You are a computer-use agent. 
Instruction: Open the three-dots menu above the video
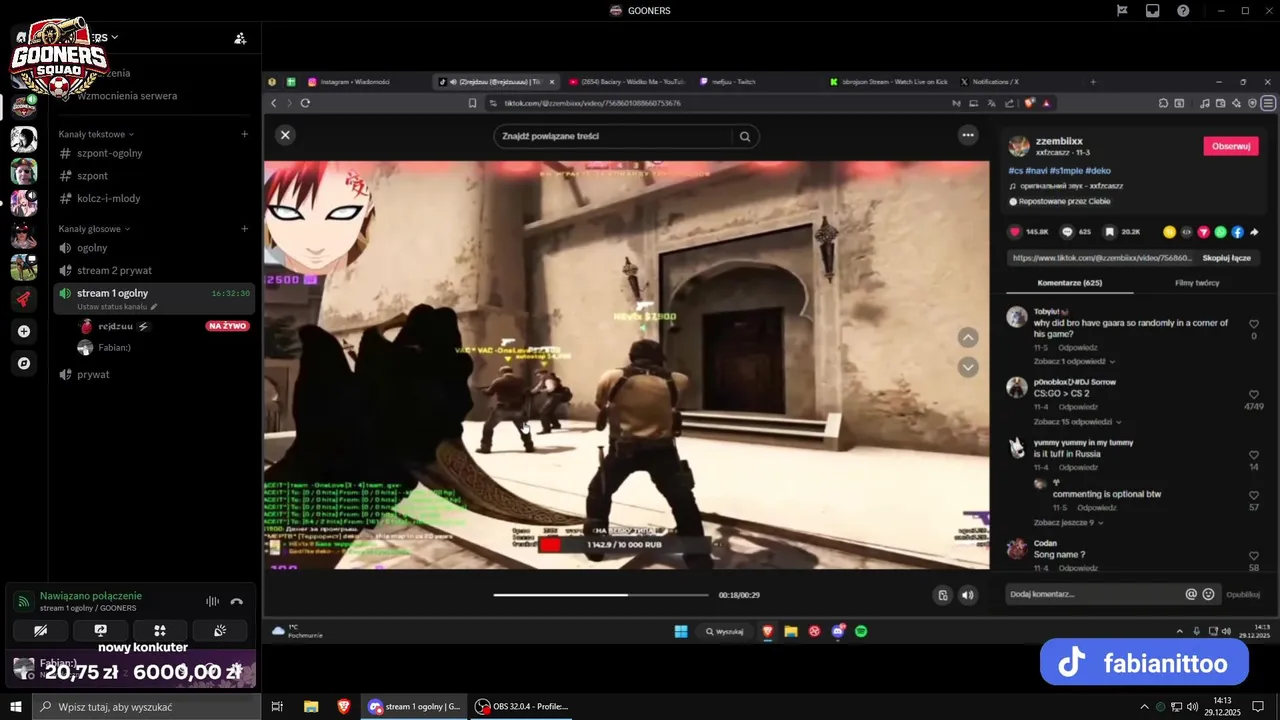[x=967, y=134]
